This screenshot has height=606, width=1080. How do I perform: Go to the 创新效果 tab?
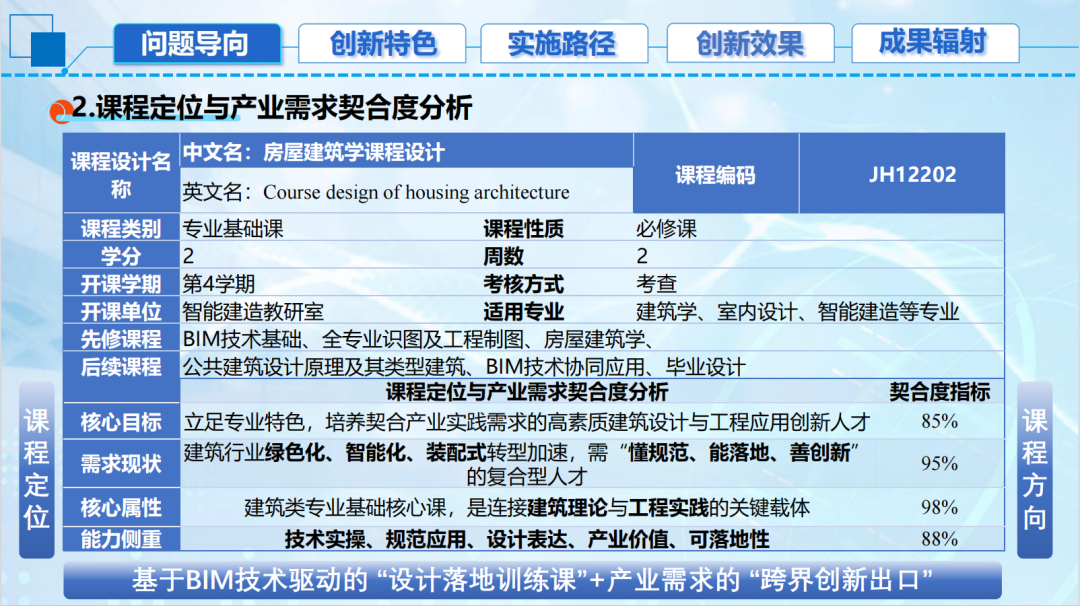point(751,43)
